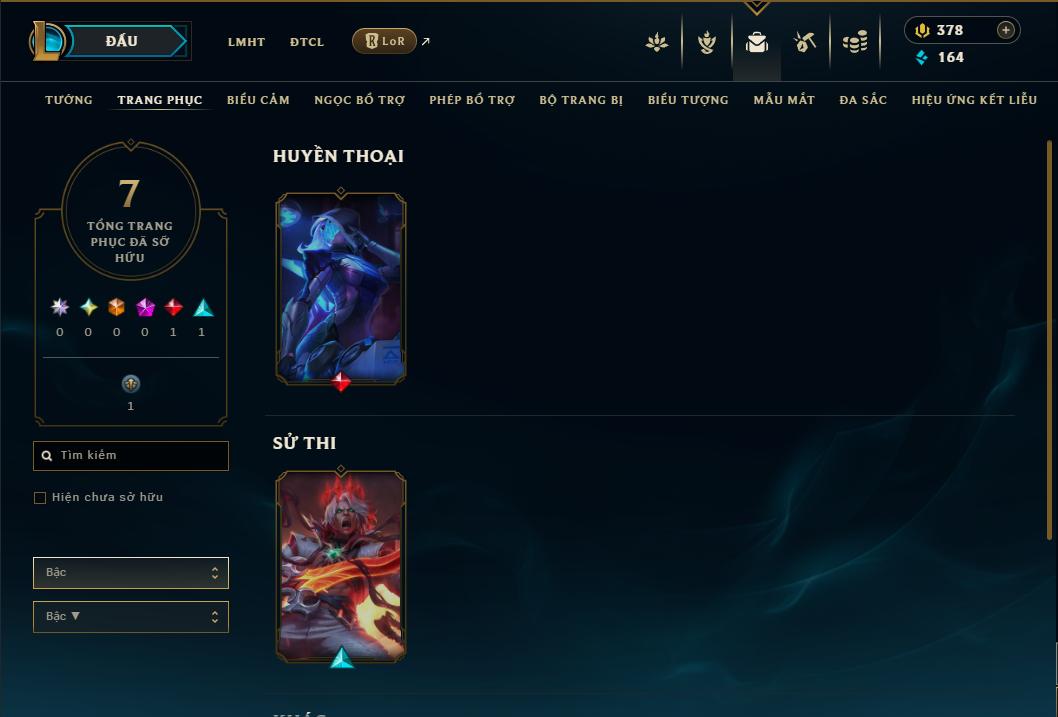Launch LoR via the link button

pos(384,41)
